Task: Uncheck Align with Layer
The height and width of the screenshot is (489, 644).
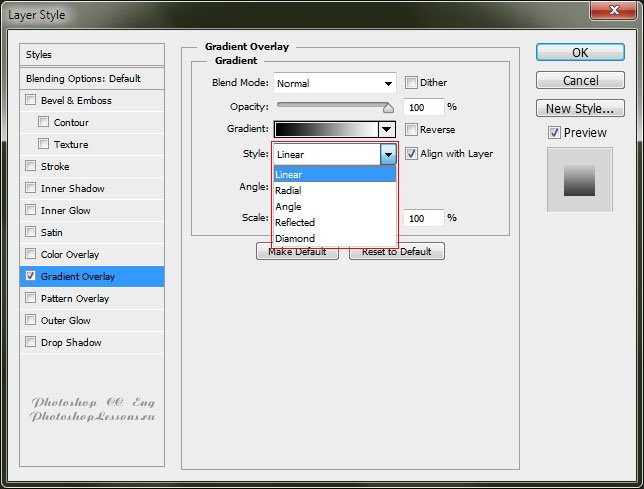Action: [x=412, y=154]
